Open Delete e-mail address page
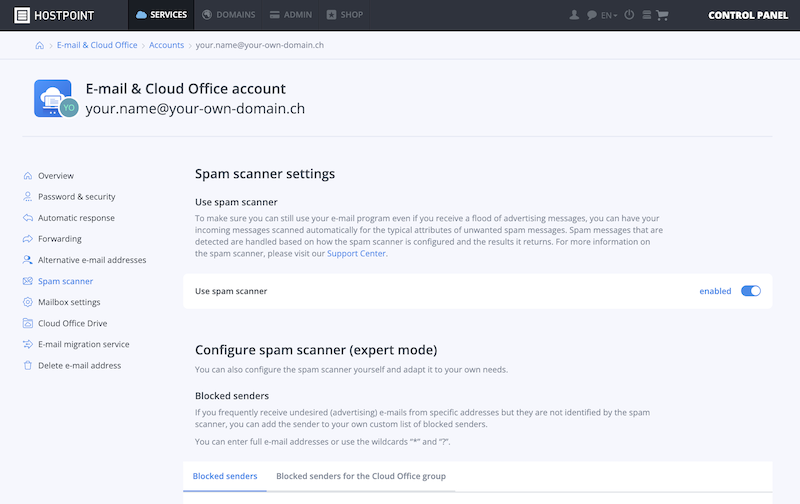 pyautogui.click(x=79, y=365)
